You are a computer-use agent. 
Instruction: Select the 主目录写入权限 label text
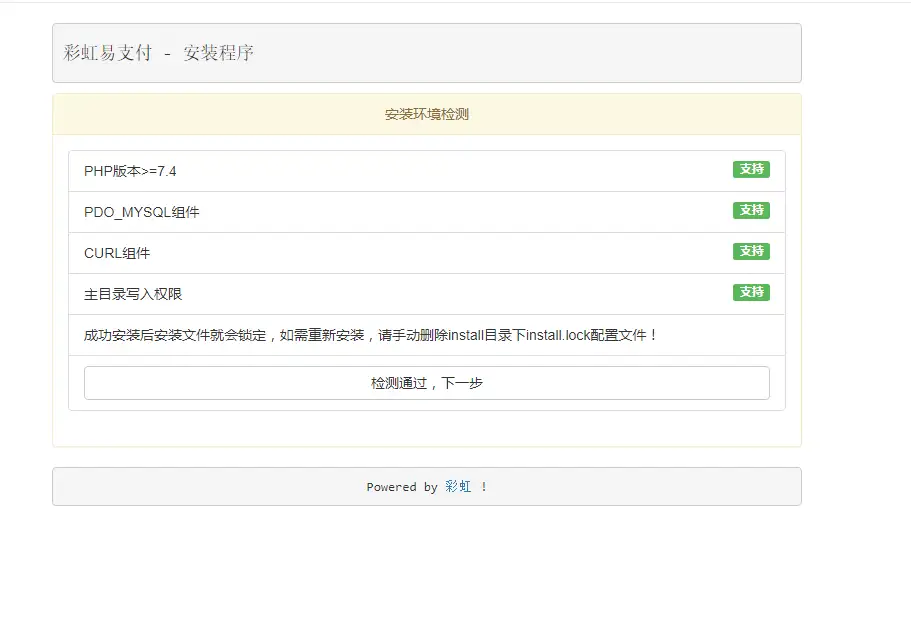[133, 294]
